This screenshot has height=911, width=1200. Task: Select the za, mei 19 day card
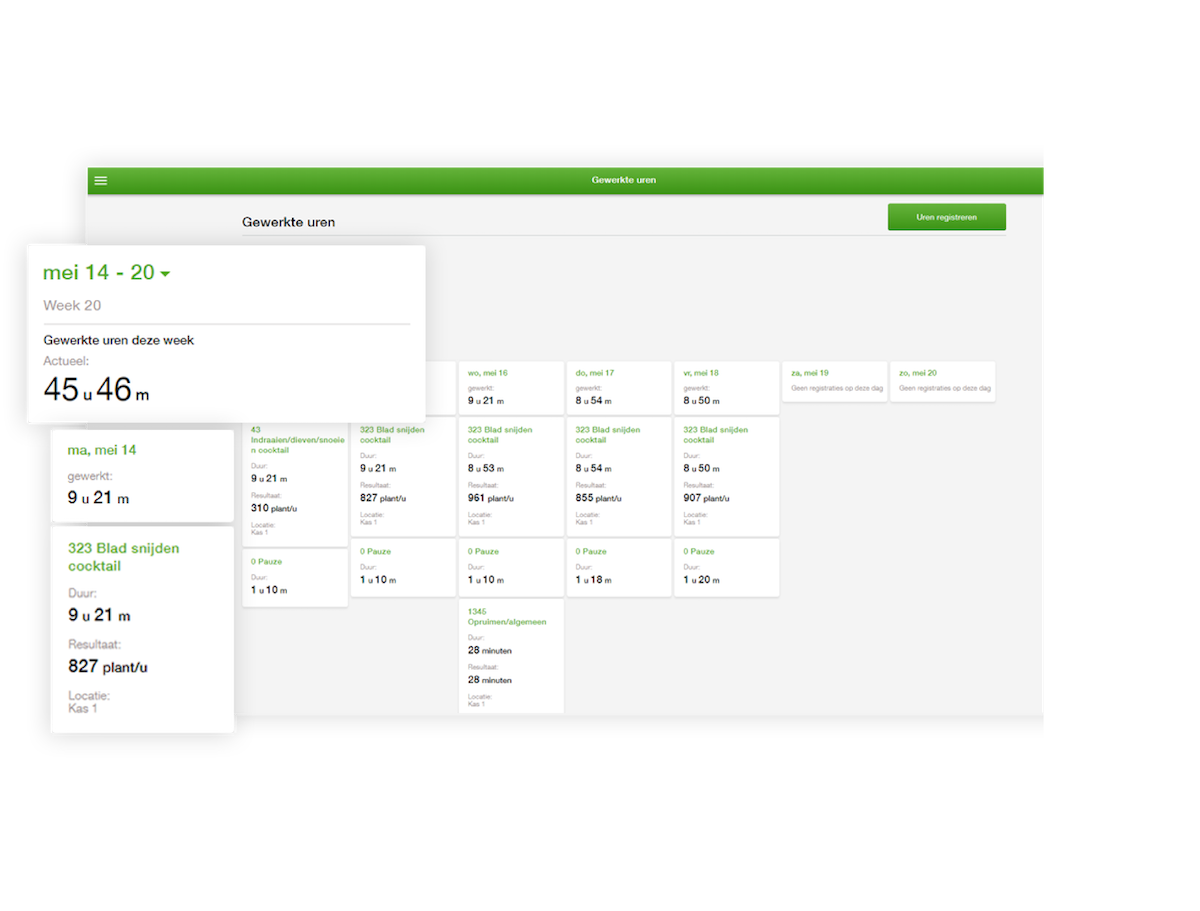click(x=834, y=381)
